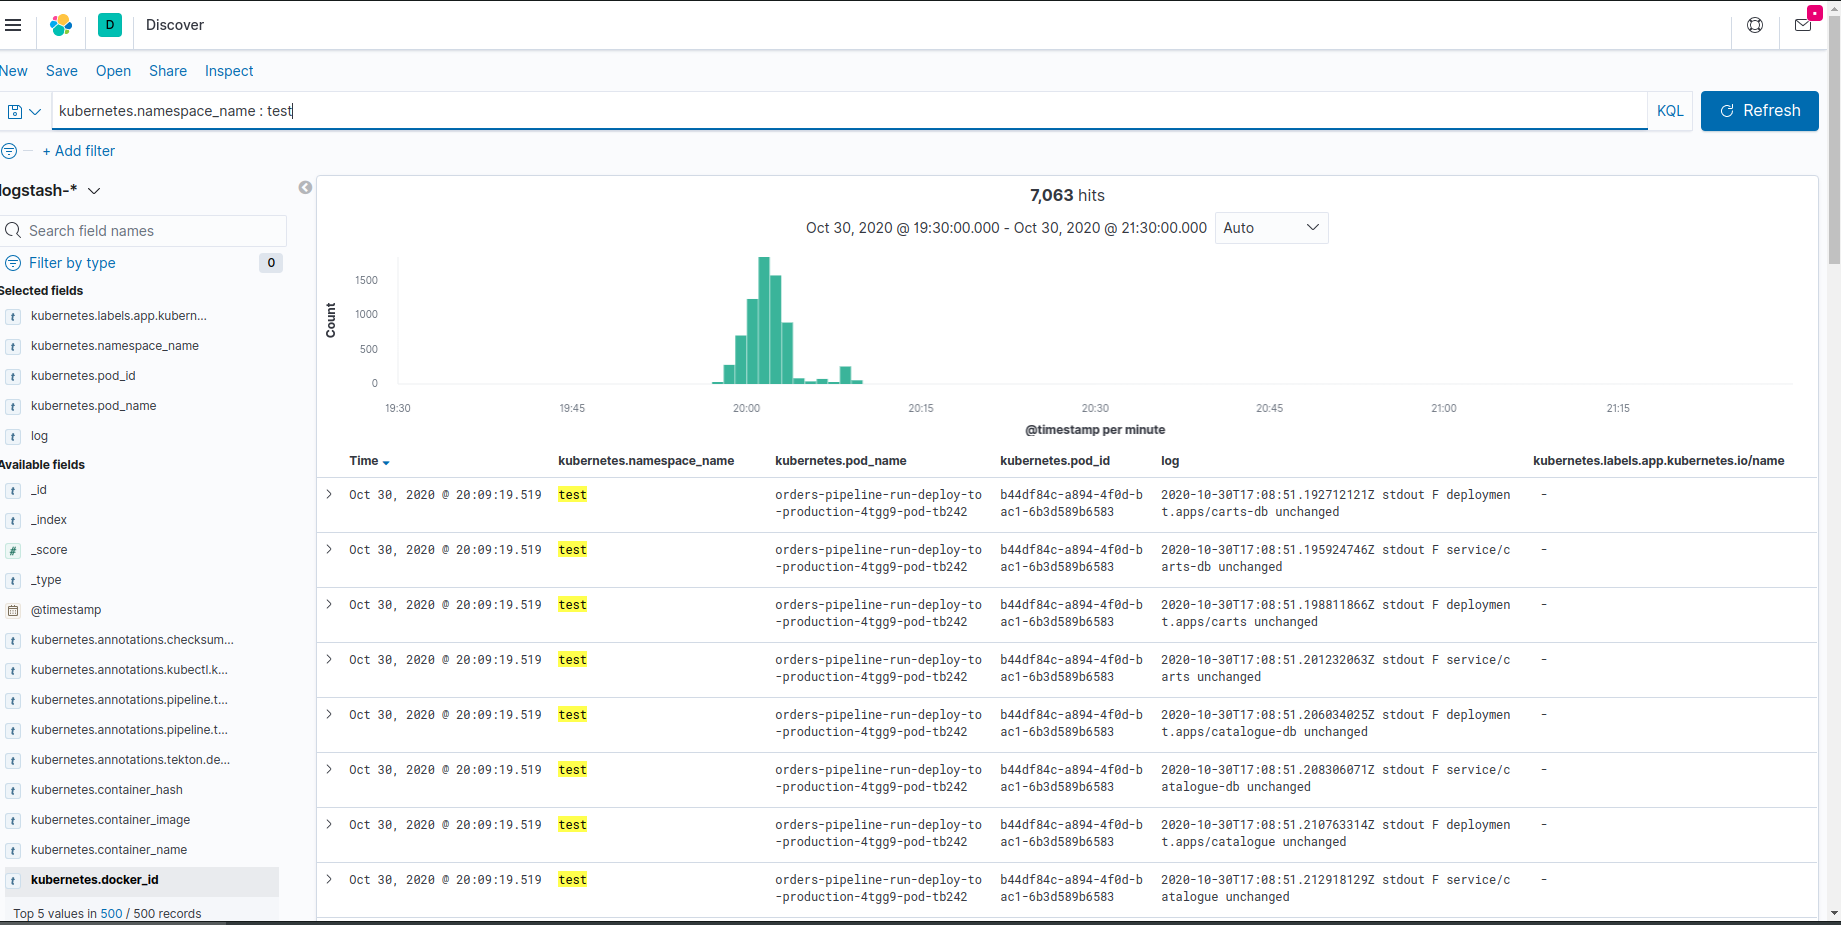Toggle the KQL query language button

(1669, 110)
